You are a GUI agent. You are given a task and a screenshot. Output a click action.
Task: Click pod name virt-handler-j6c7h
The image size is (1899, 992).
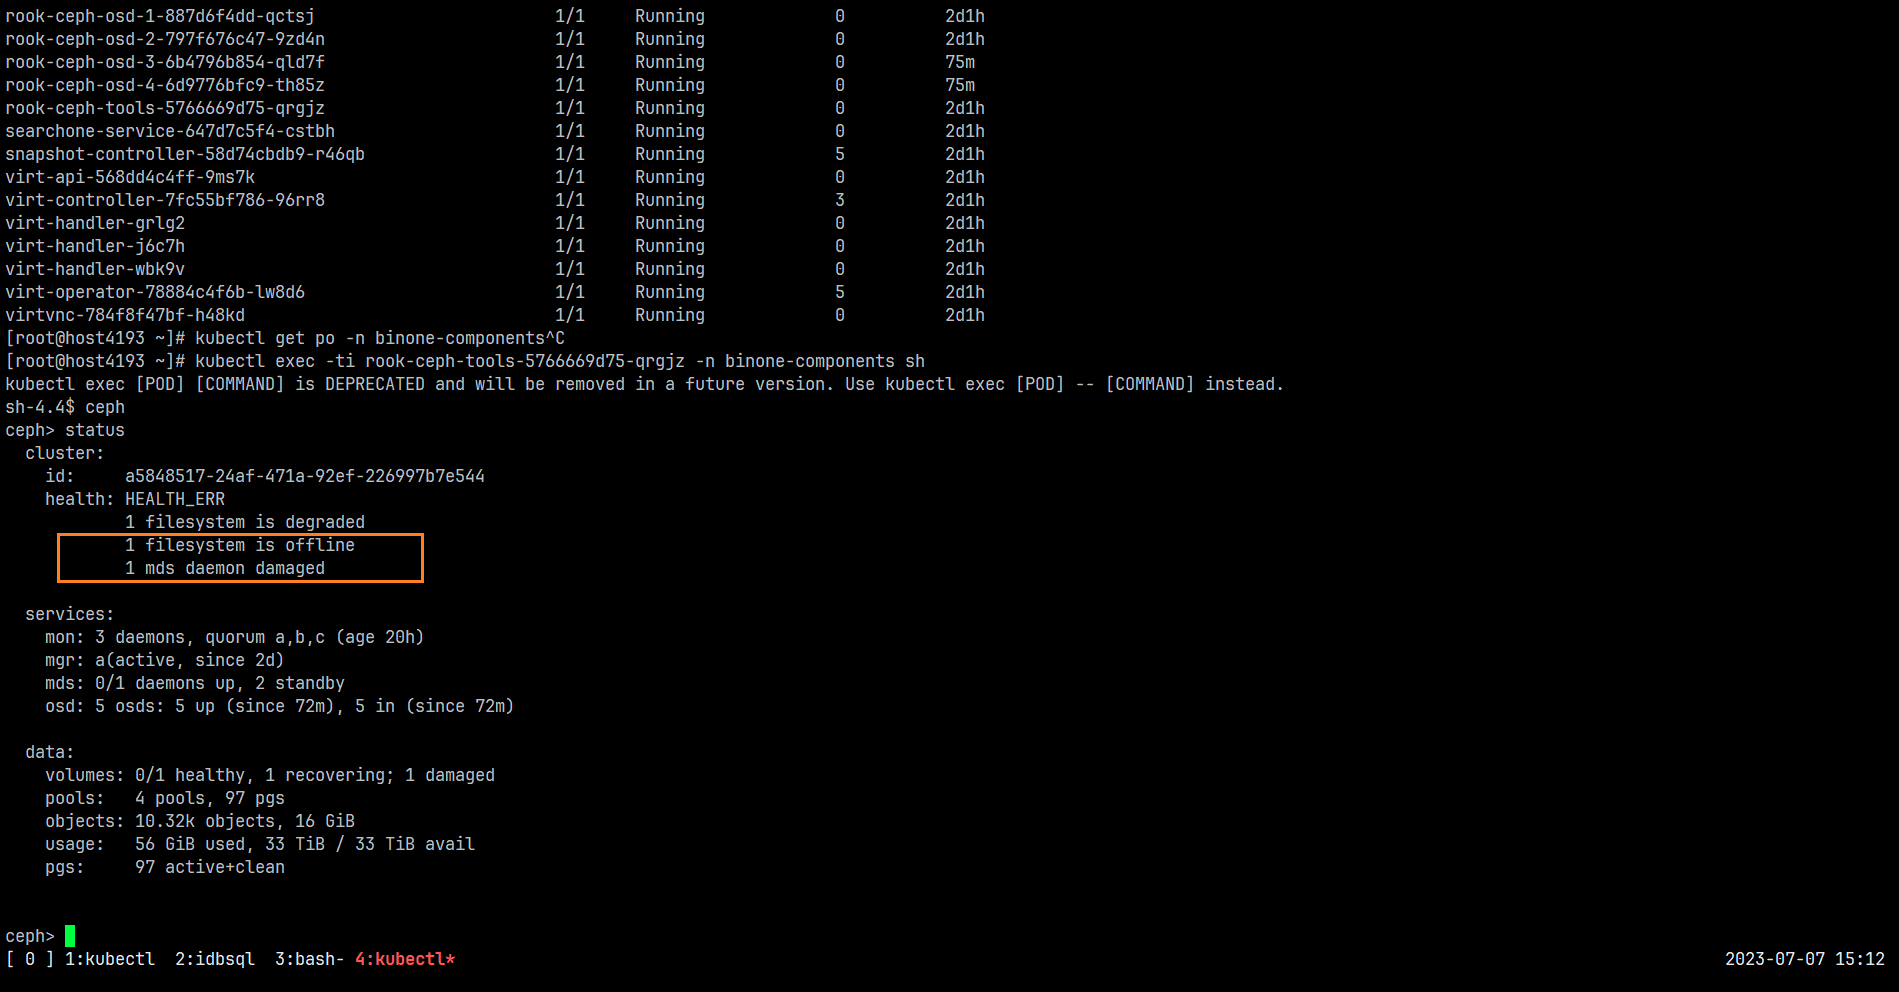(x=95, y=246)
